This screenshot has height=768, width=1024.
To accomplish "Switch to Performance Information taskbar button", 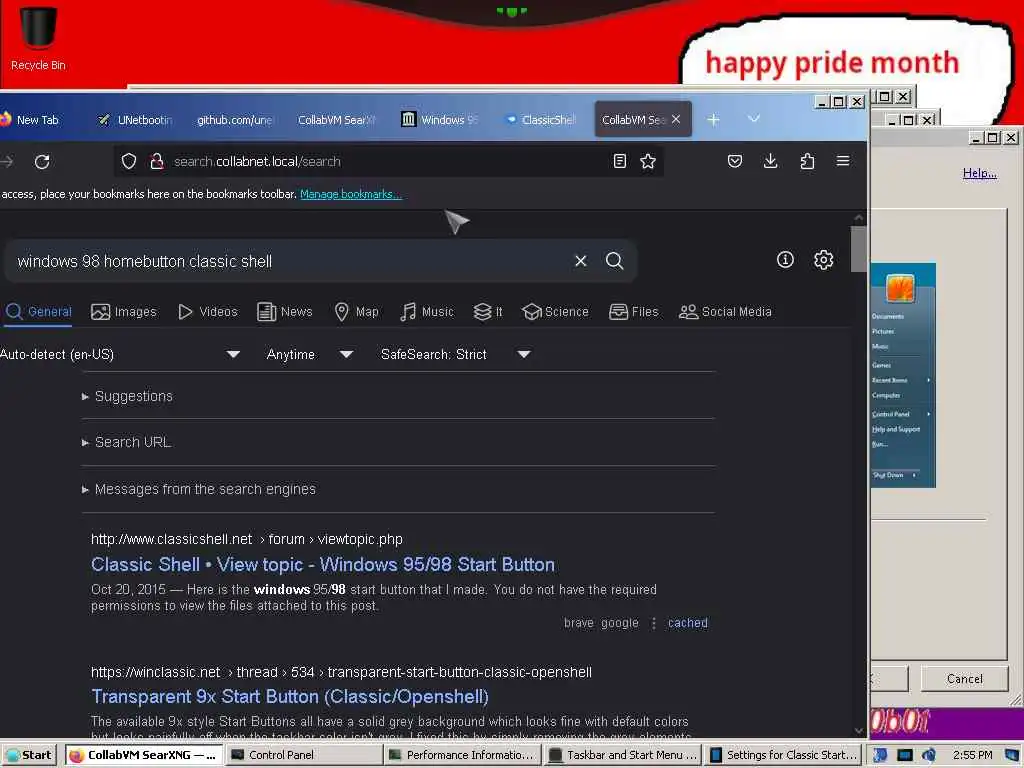I will point(462,755).
